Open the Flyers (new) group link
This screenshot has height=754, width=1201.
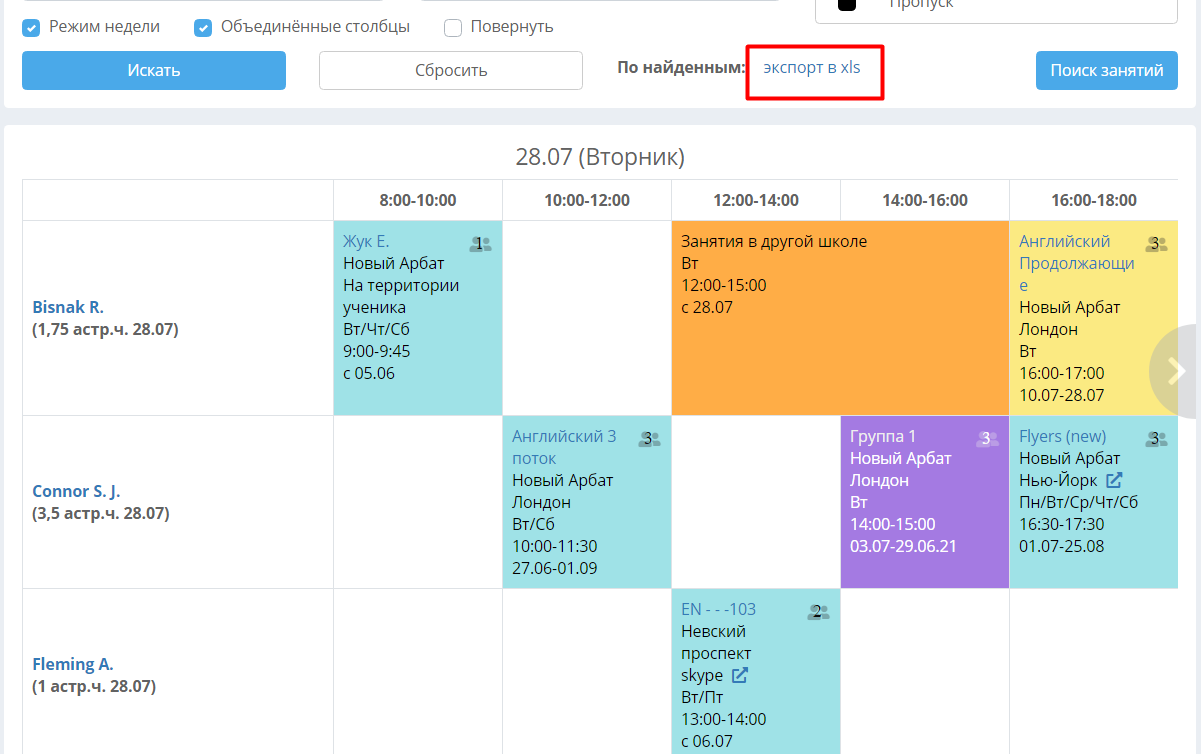pyautogui.click(x=1063, y=436)
